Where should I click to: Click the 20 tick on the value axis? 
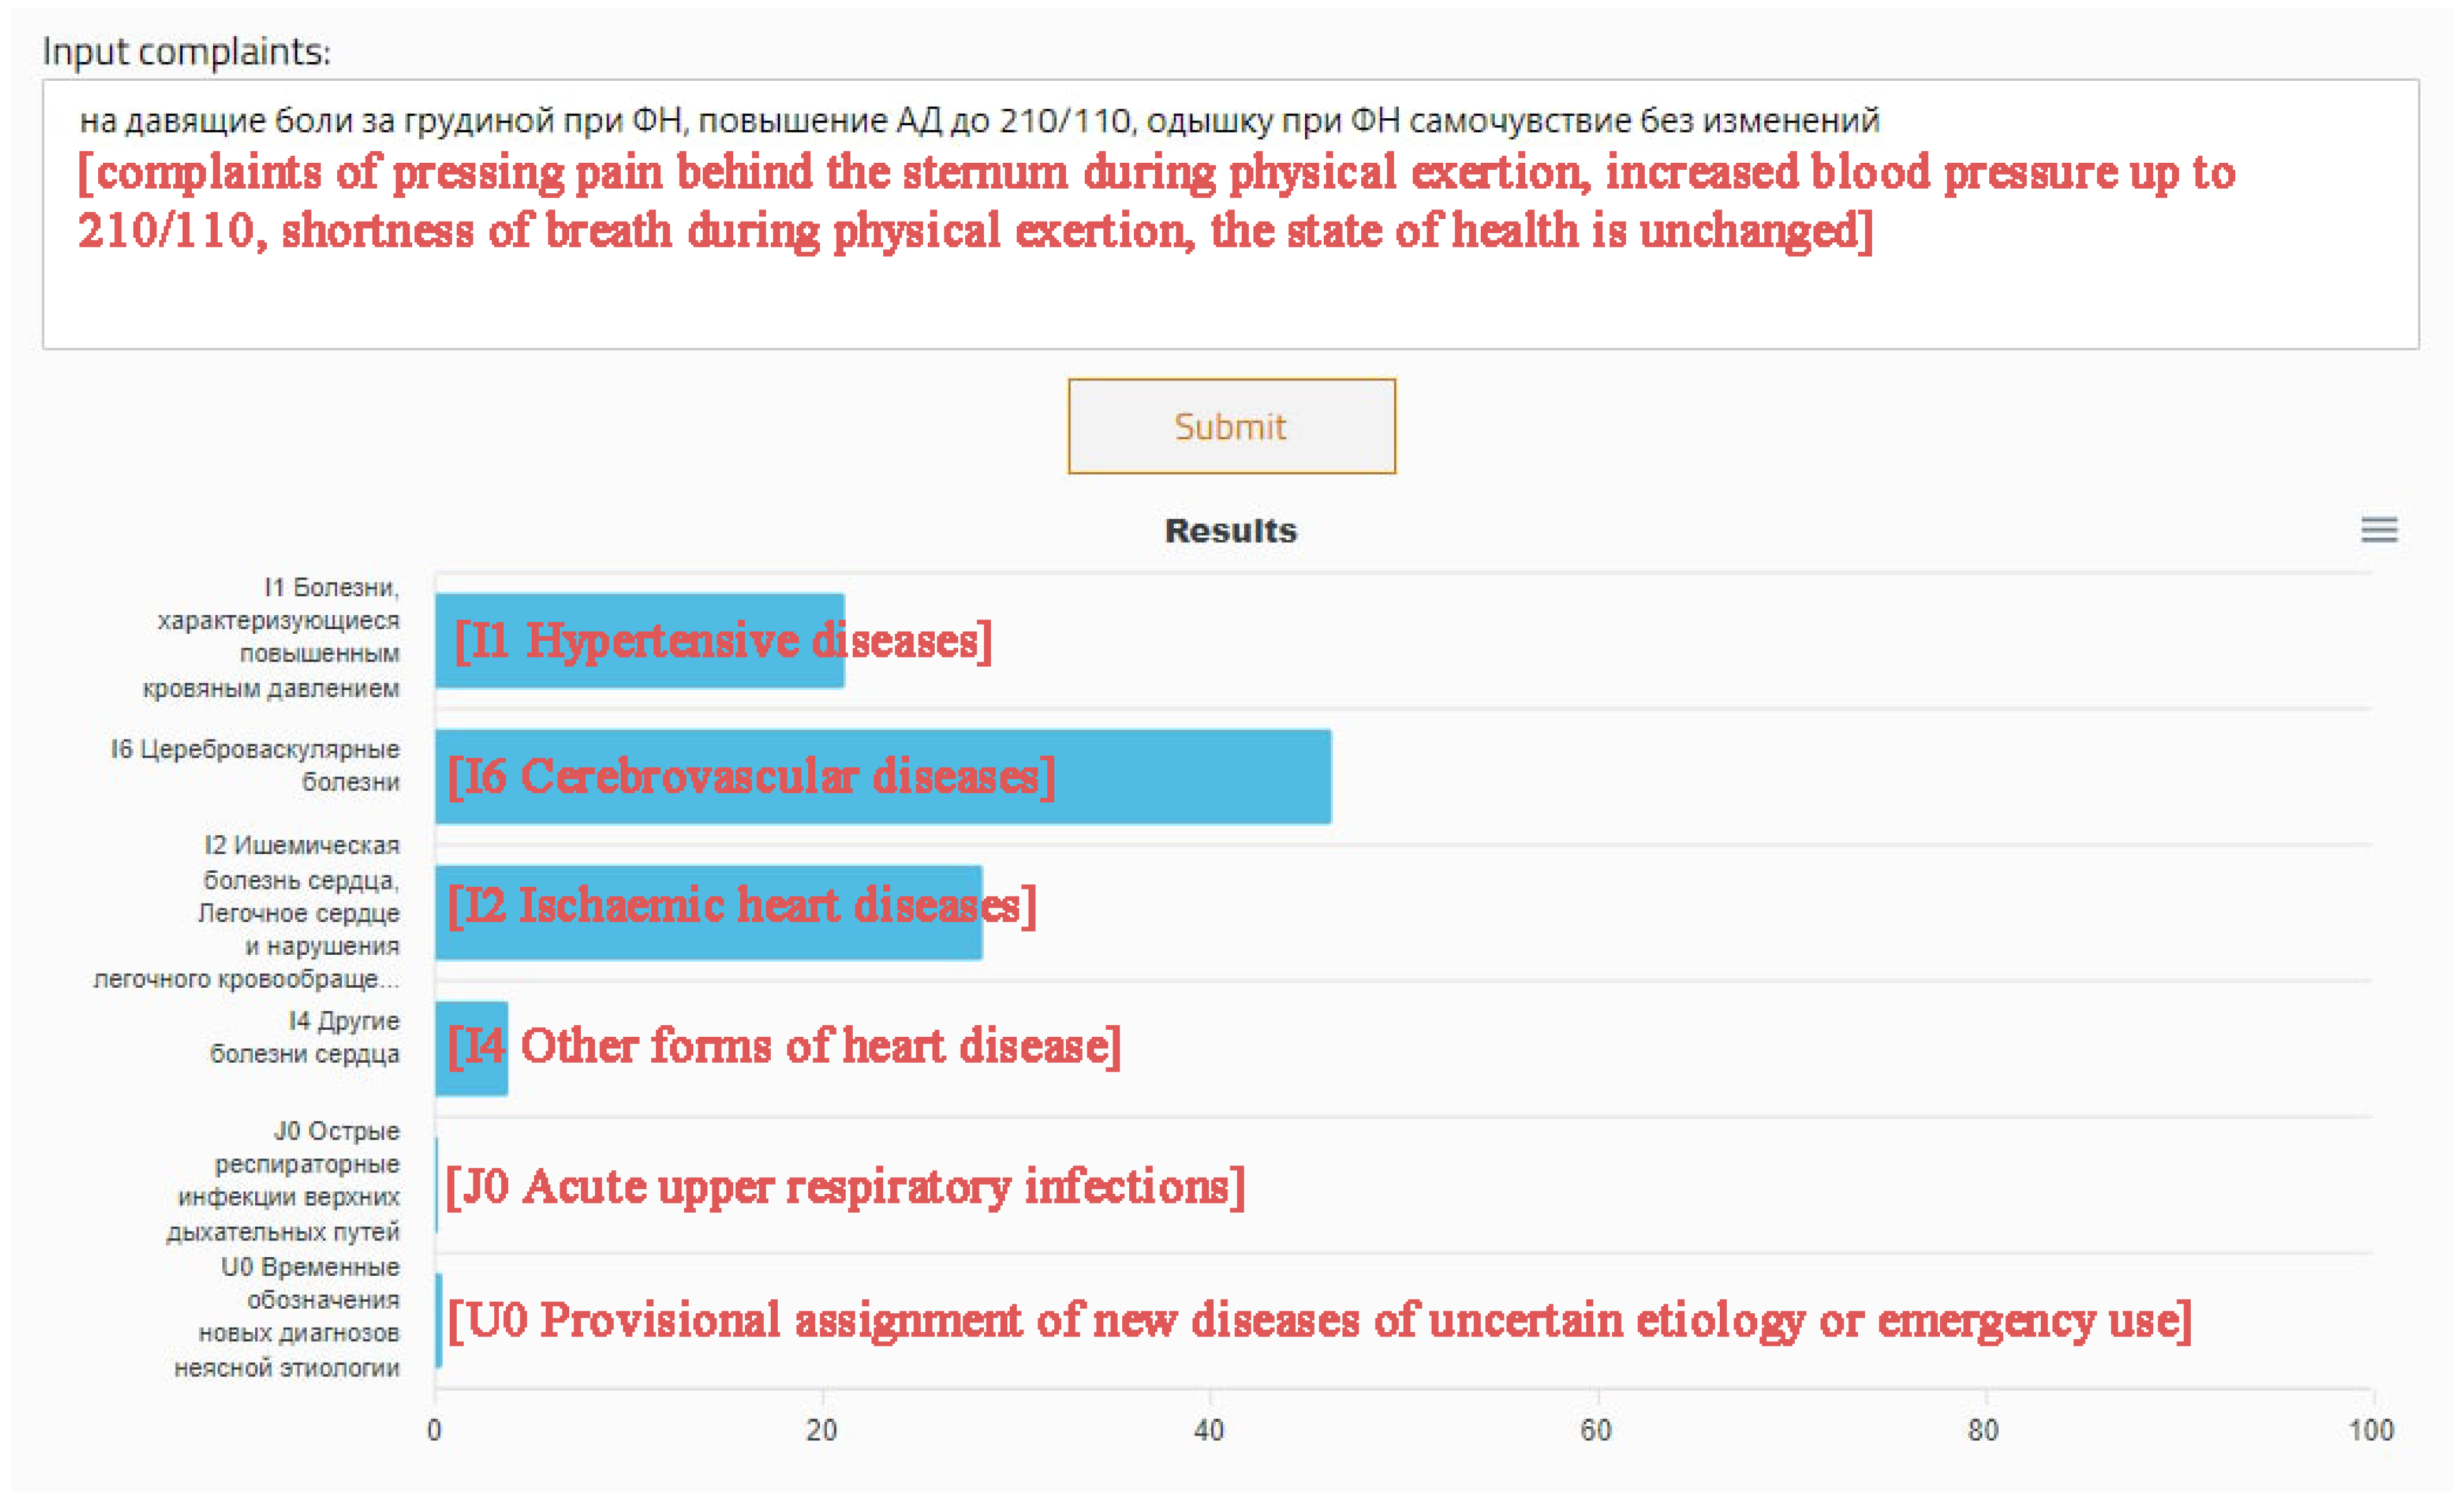coord(821,1430)
